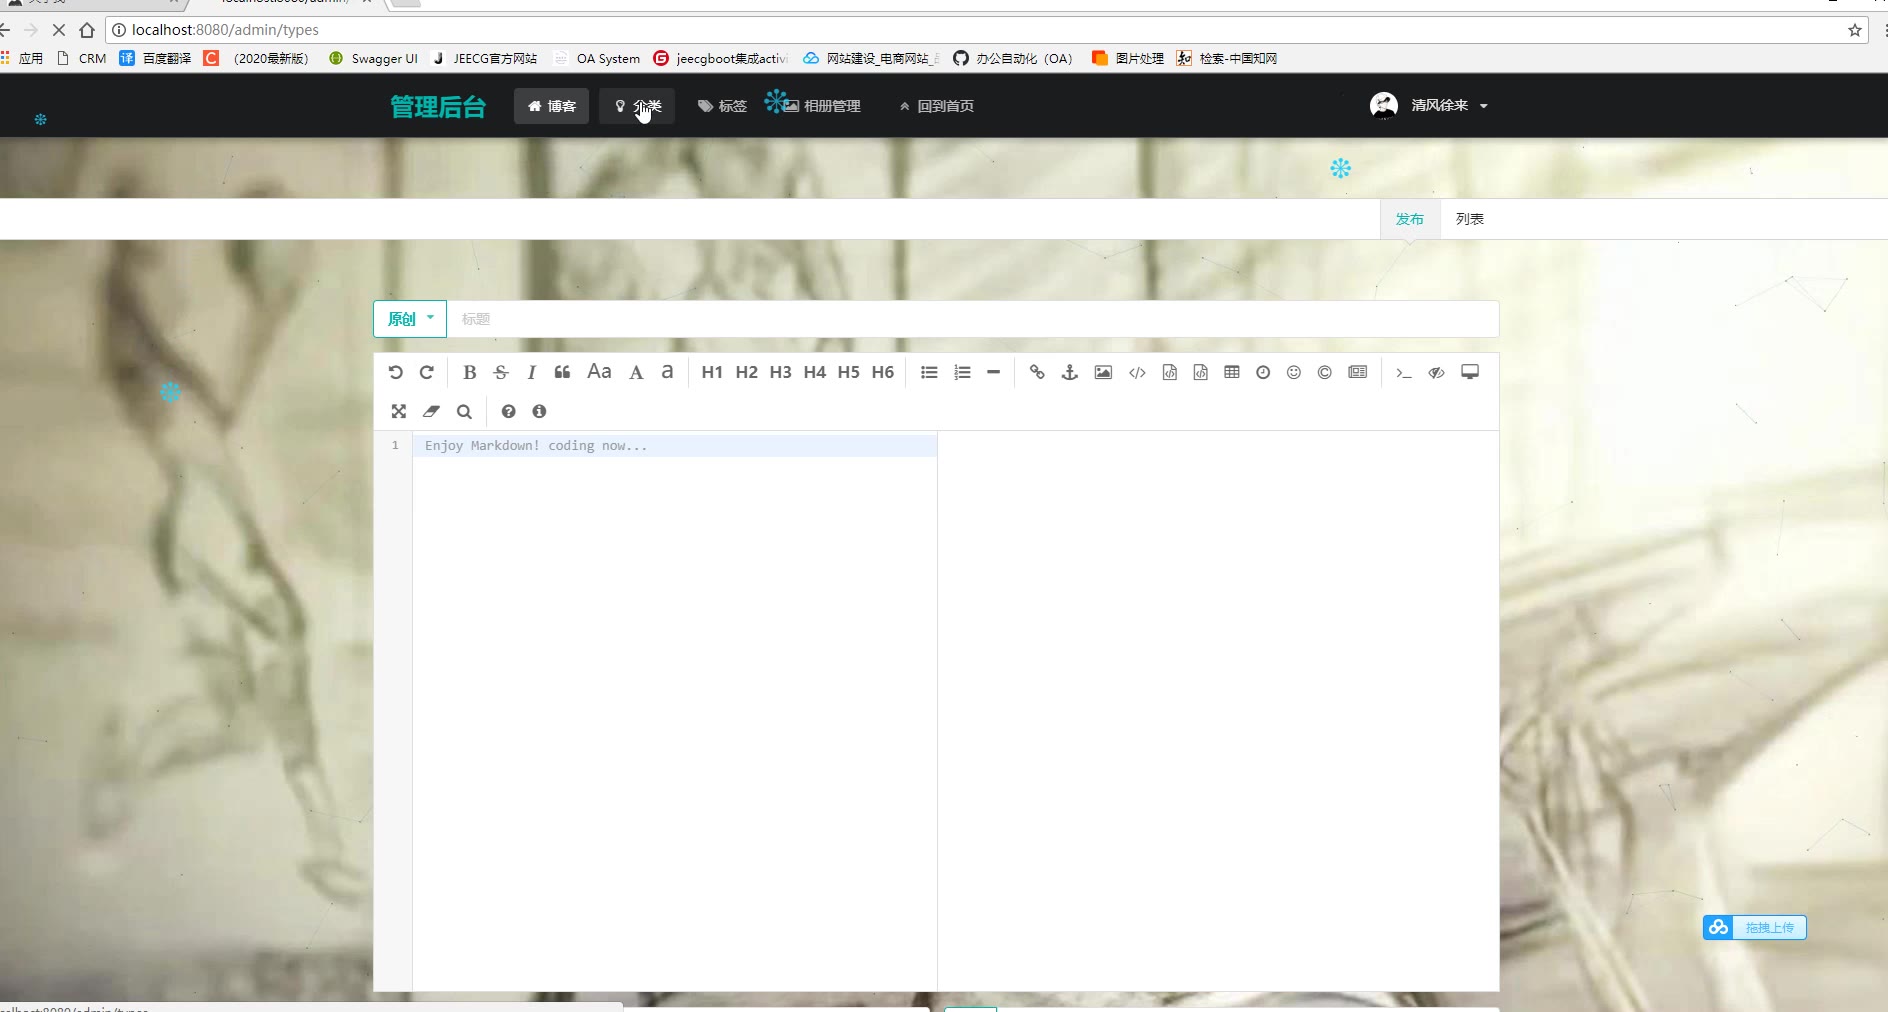This screenshot has height=1012, width=1888.
Task: Insert an H6 heading
Action: [x=883, y=372]
